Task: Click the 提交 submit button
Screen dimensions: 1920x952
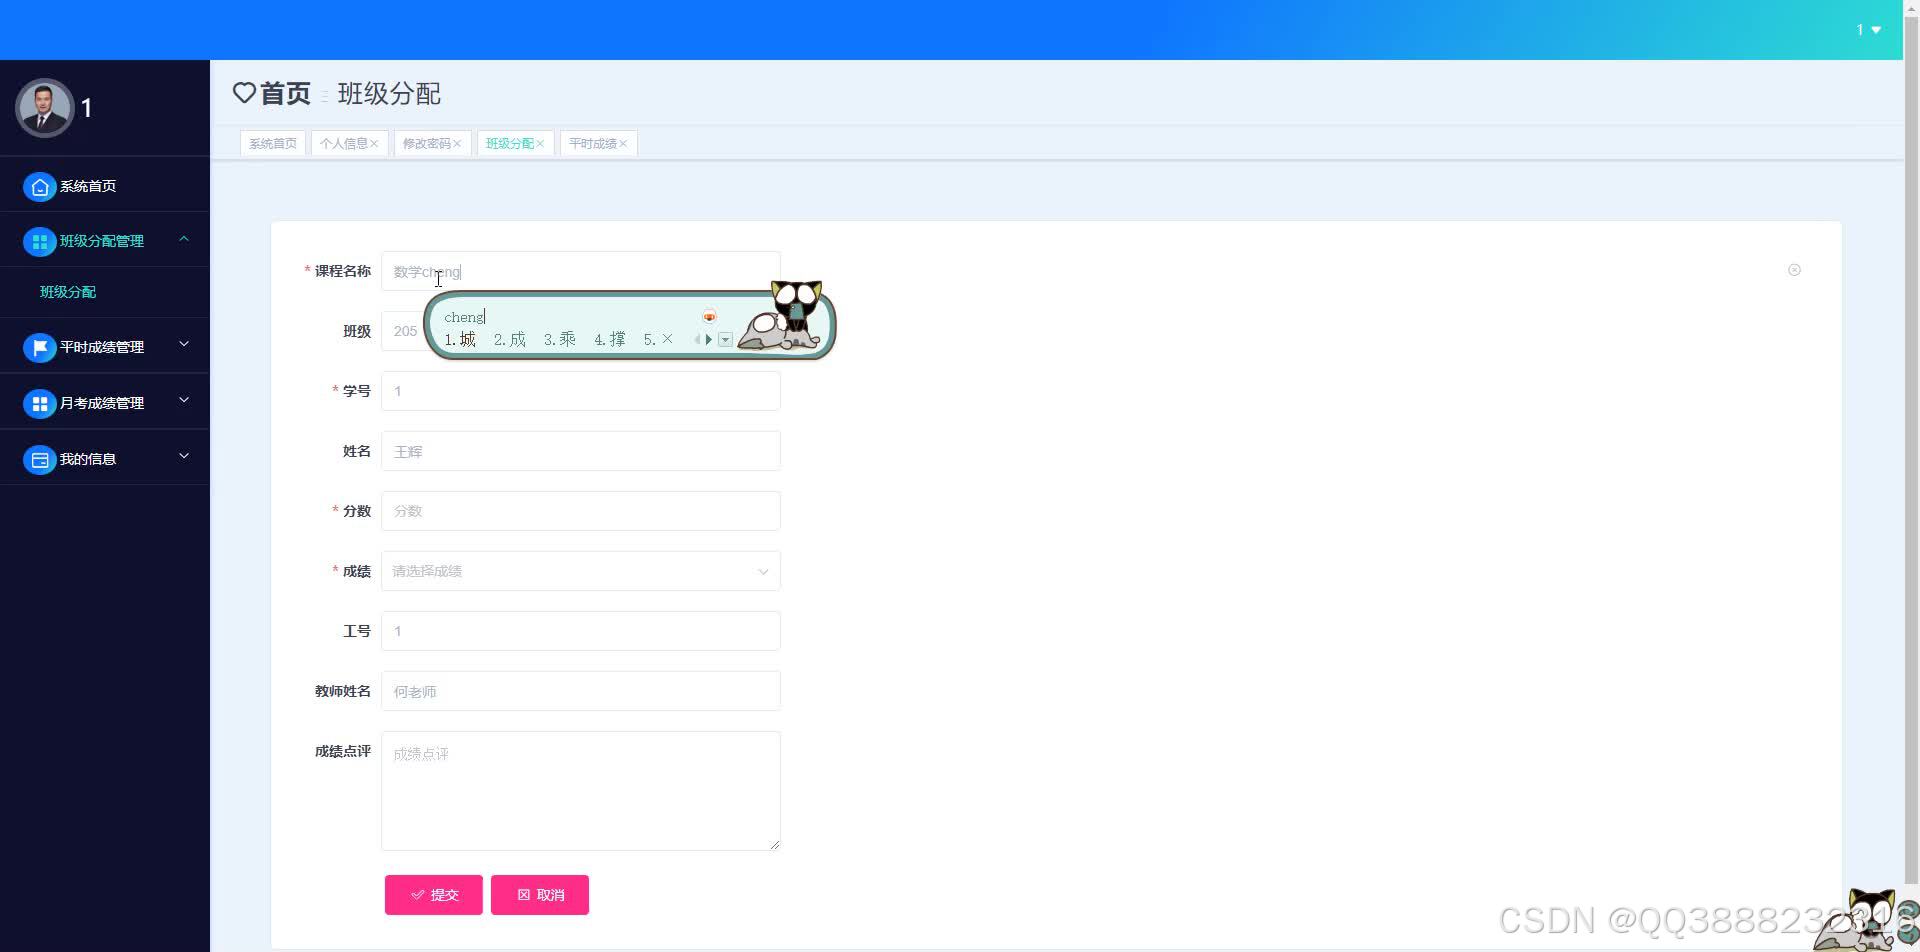Action: (434, 895)
